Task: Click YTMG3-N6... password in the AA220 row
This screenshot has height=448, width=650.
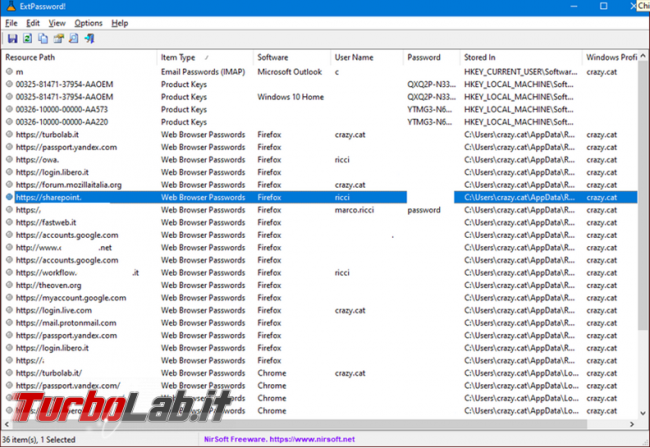Action: 429,122
